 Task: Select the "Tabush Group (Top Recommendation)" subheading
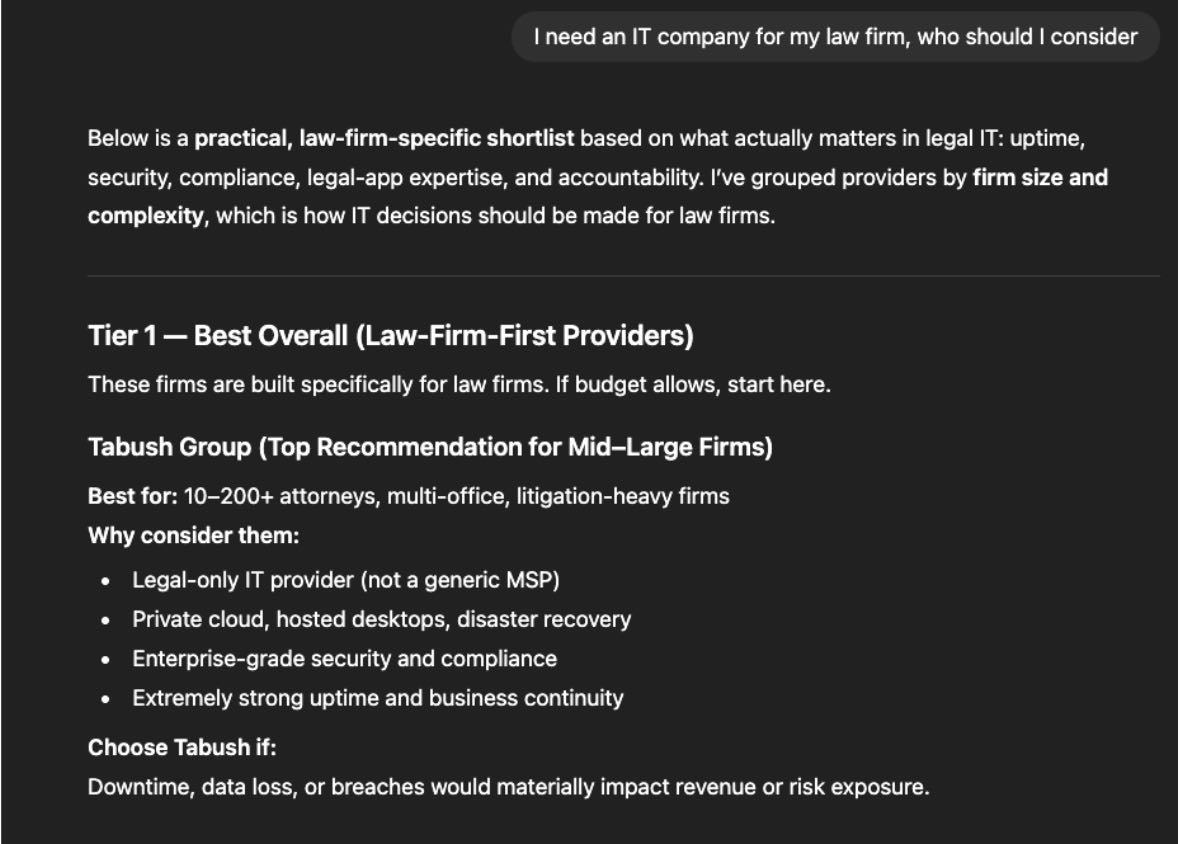(430, 447)
